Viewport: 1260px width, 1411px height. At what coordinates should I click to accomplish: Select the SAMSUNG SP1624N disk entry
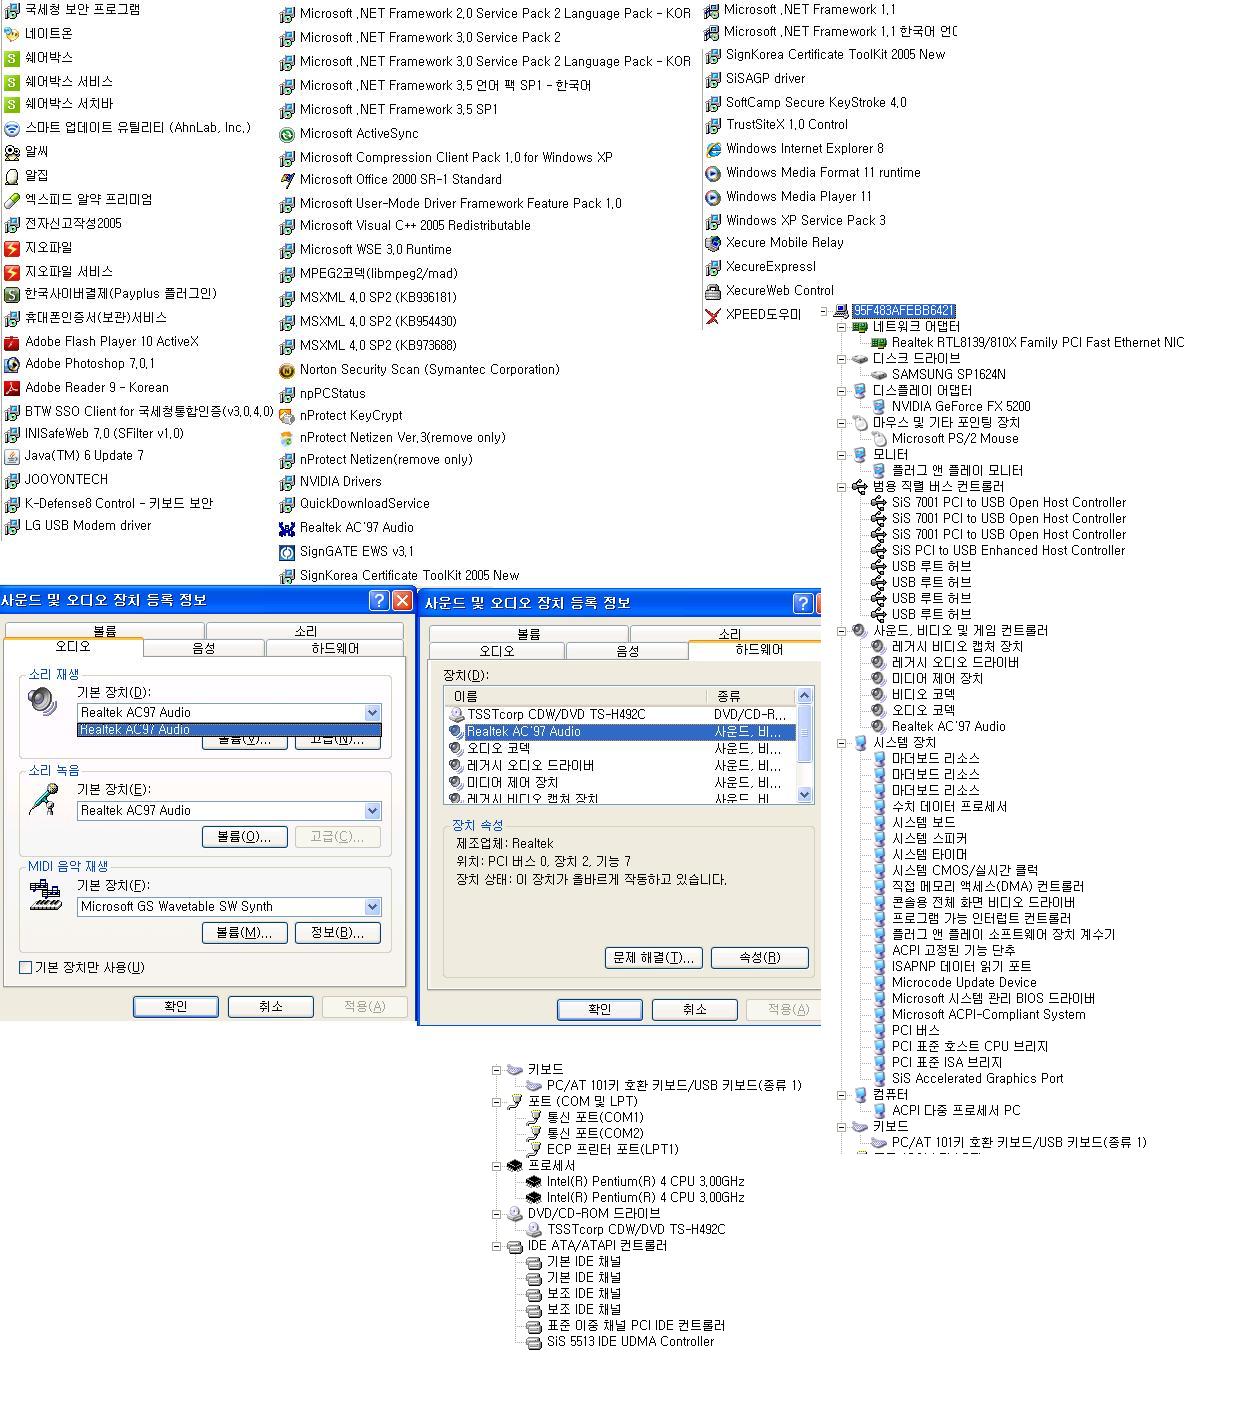click(948, 375)
